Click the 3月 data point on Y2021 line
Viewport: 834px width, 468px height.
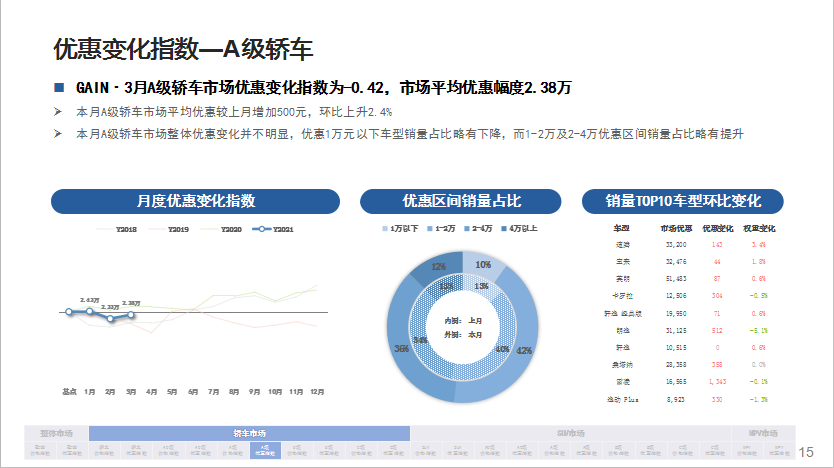pyautogui.click(x=131, y=315)
